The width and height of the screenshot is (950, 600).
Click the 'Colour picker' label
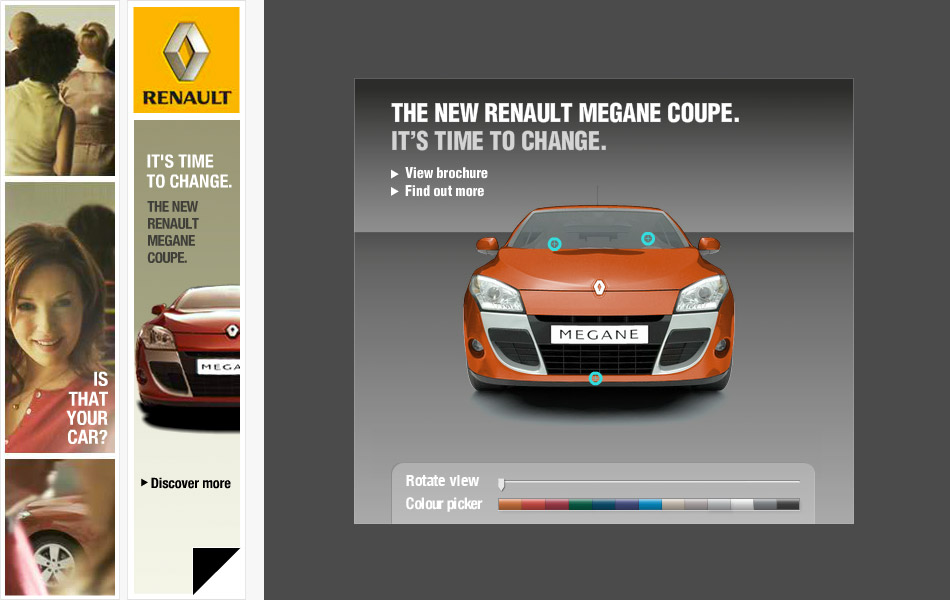coord(444,504)
